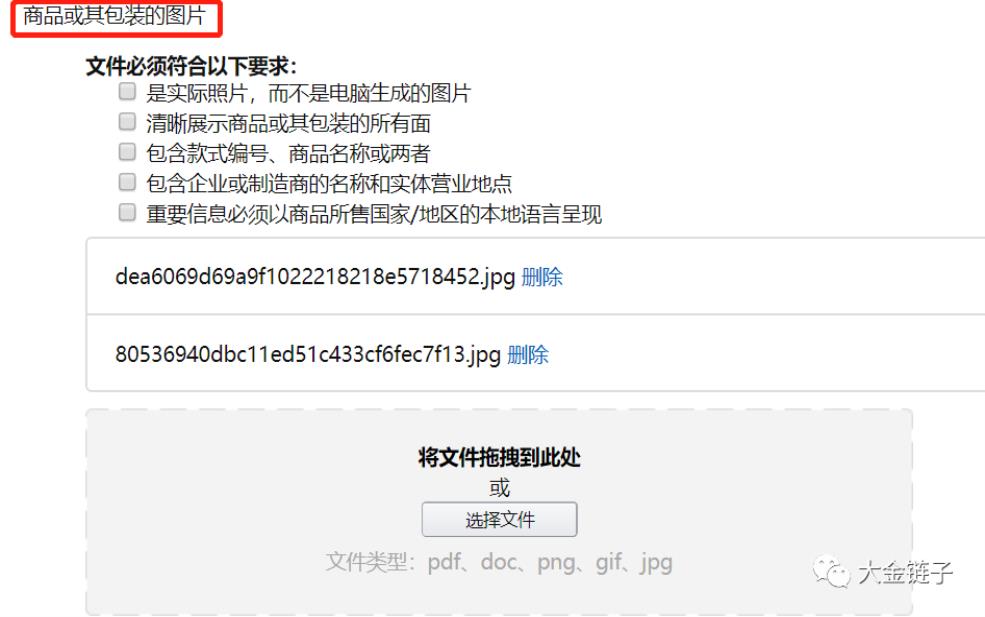The image size is (985, 617).
Task: Click the 将文件拖拽到此处 drop zone text
Action: coord(499,457)
